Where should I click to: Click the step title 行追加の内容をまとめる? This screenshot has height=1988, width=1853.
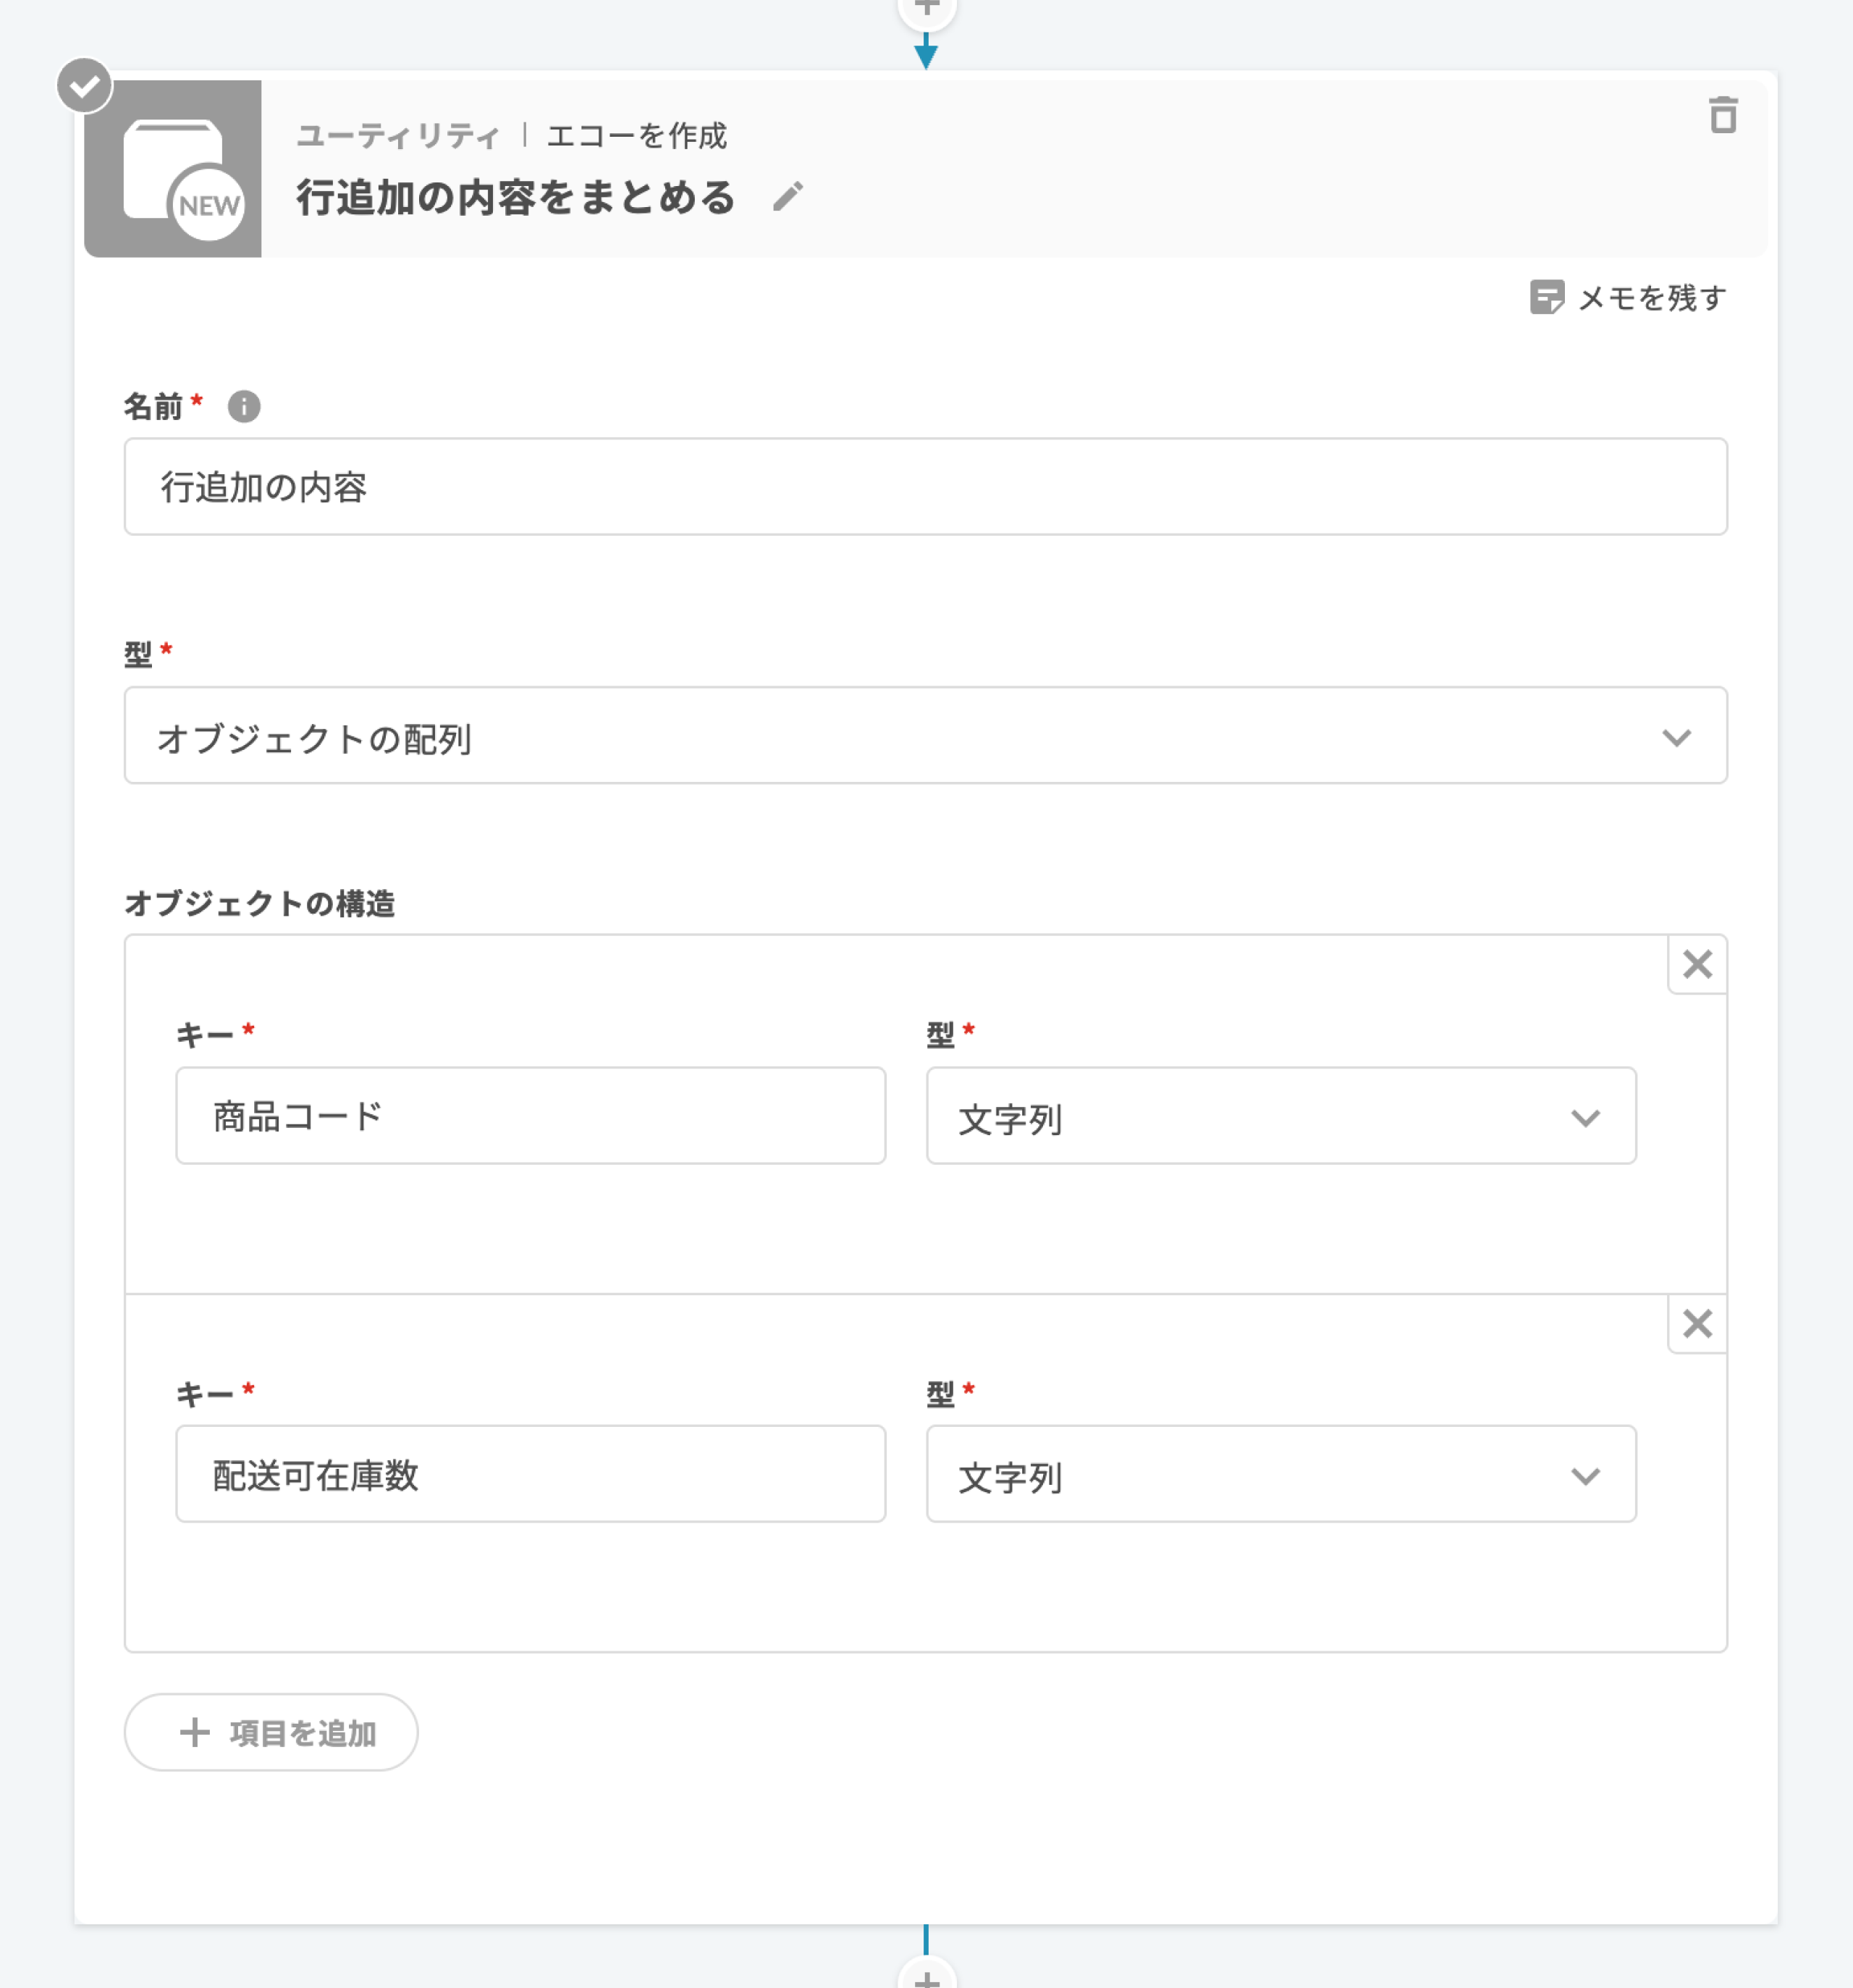click(x=516, y=198)
